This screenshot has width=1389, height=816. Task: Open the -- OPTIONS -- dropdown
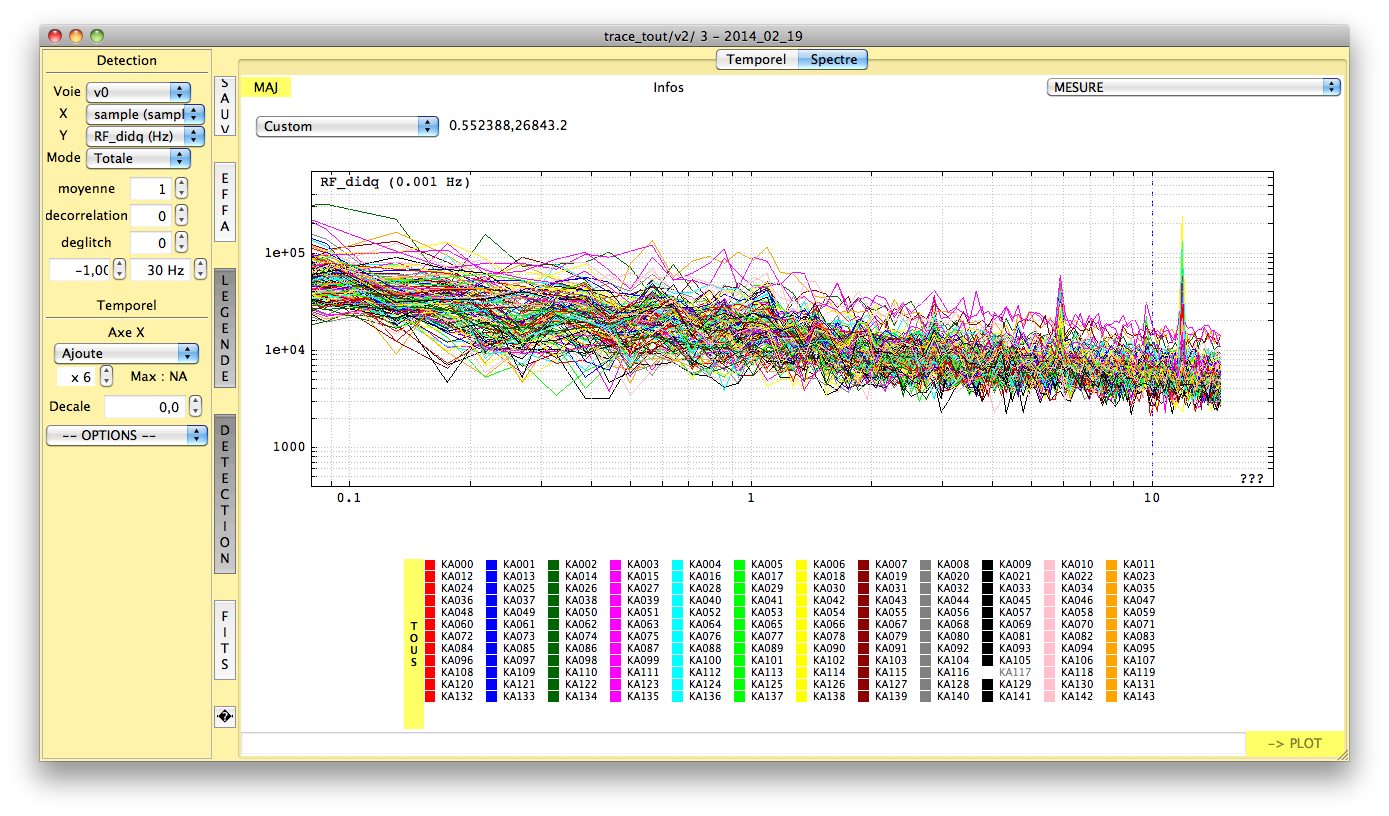click(126, 436)
